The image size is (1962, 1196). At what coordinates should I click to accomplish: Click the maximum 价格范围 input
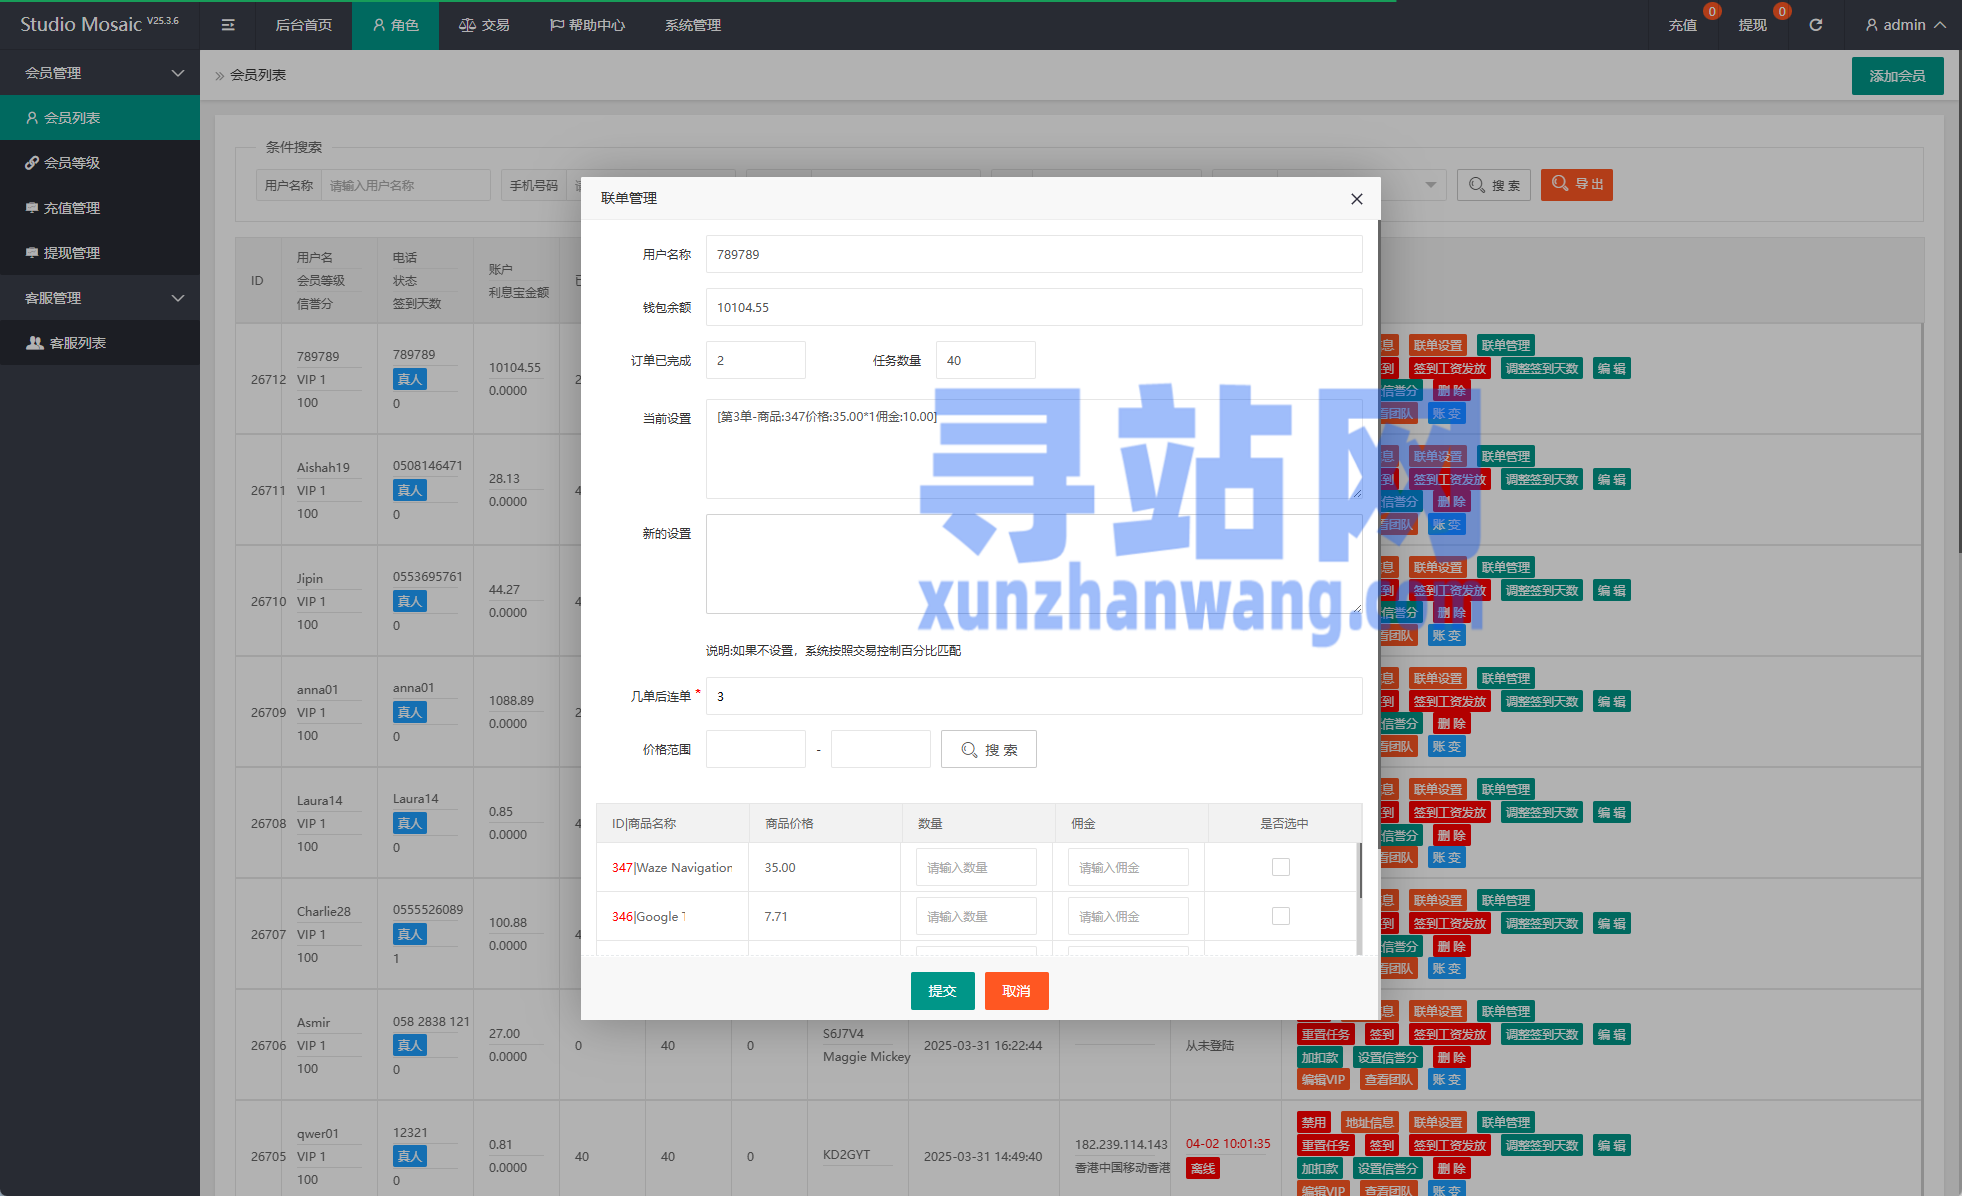(881, 749)
